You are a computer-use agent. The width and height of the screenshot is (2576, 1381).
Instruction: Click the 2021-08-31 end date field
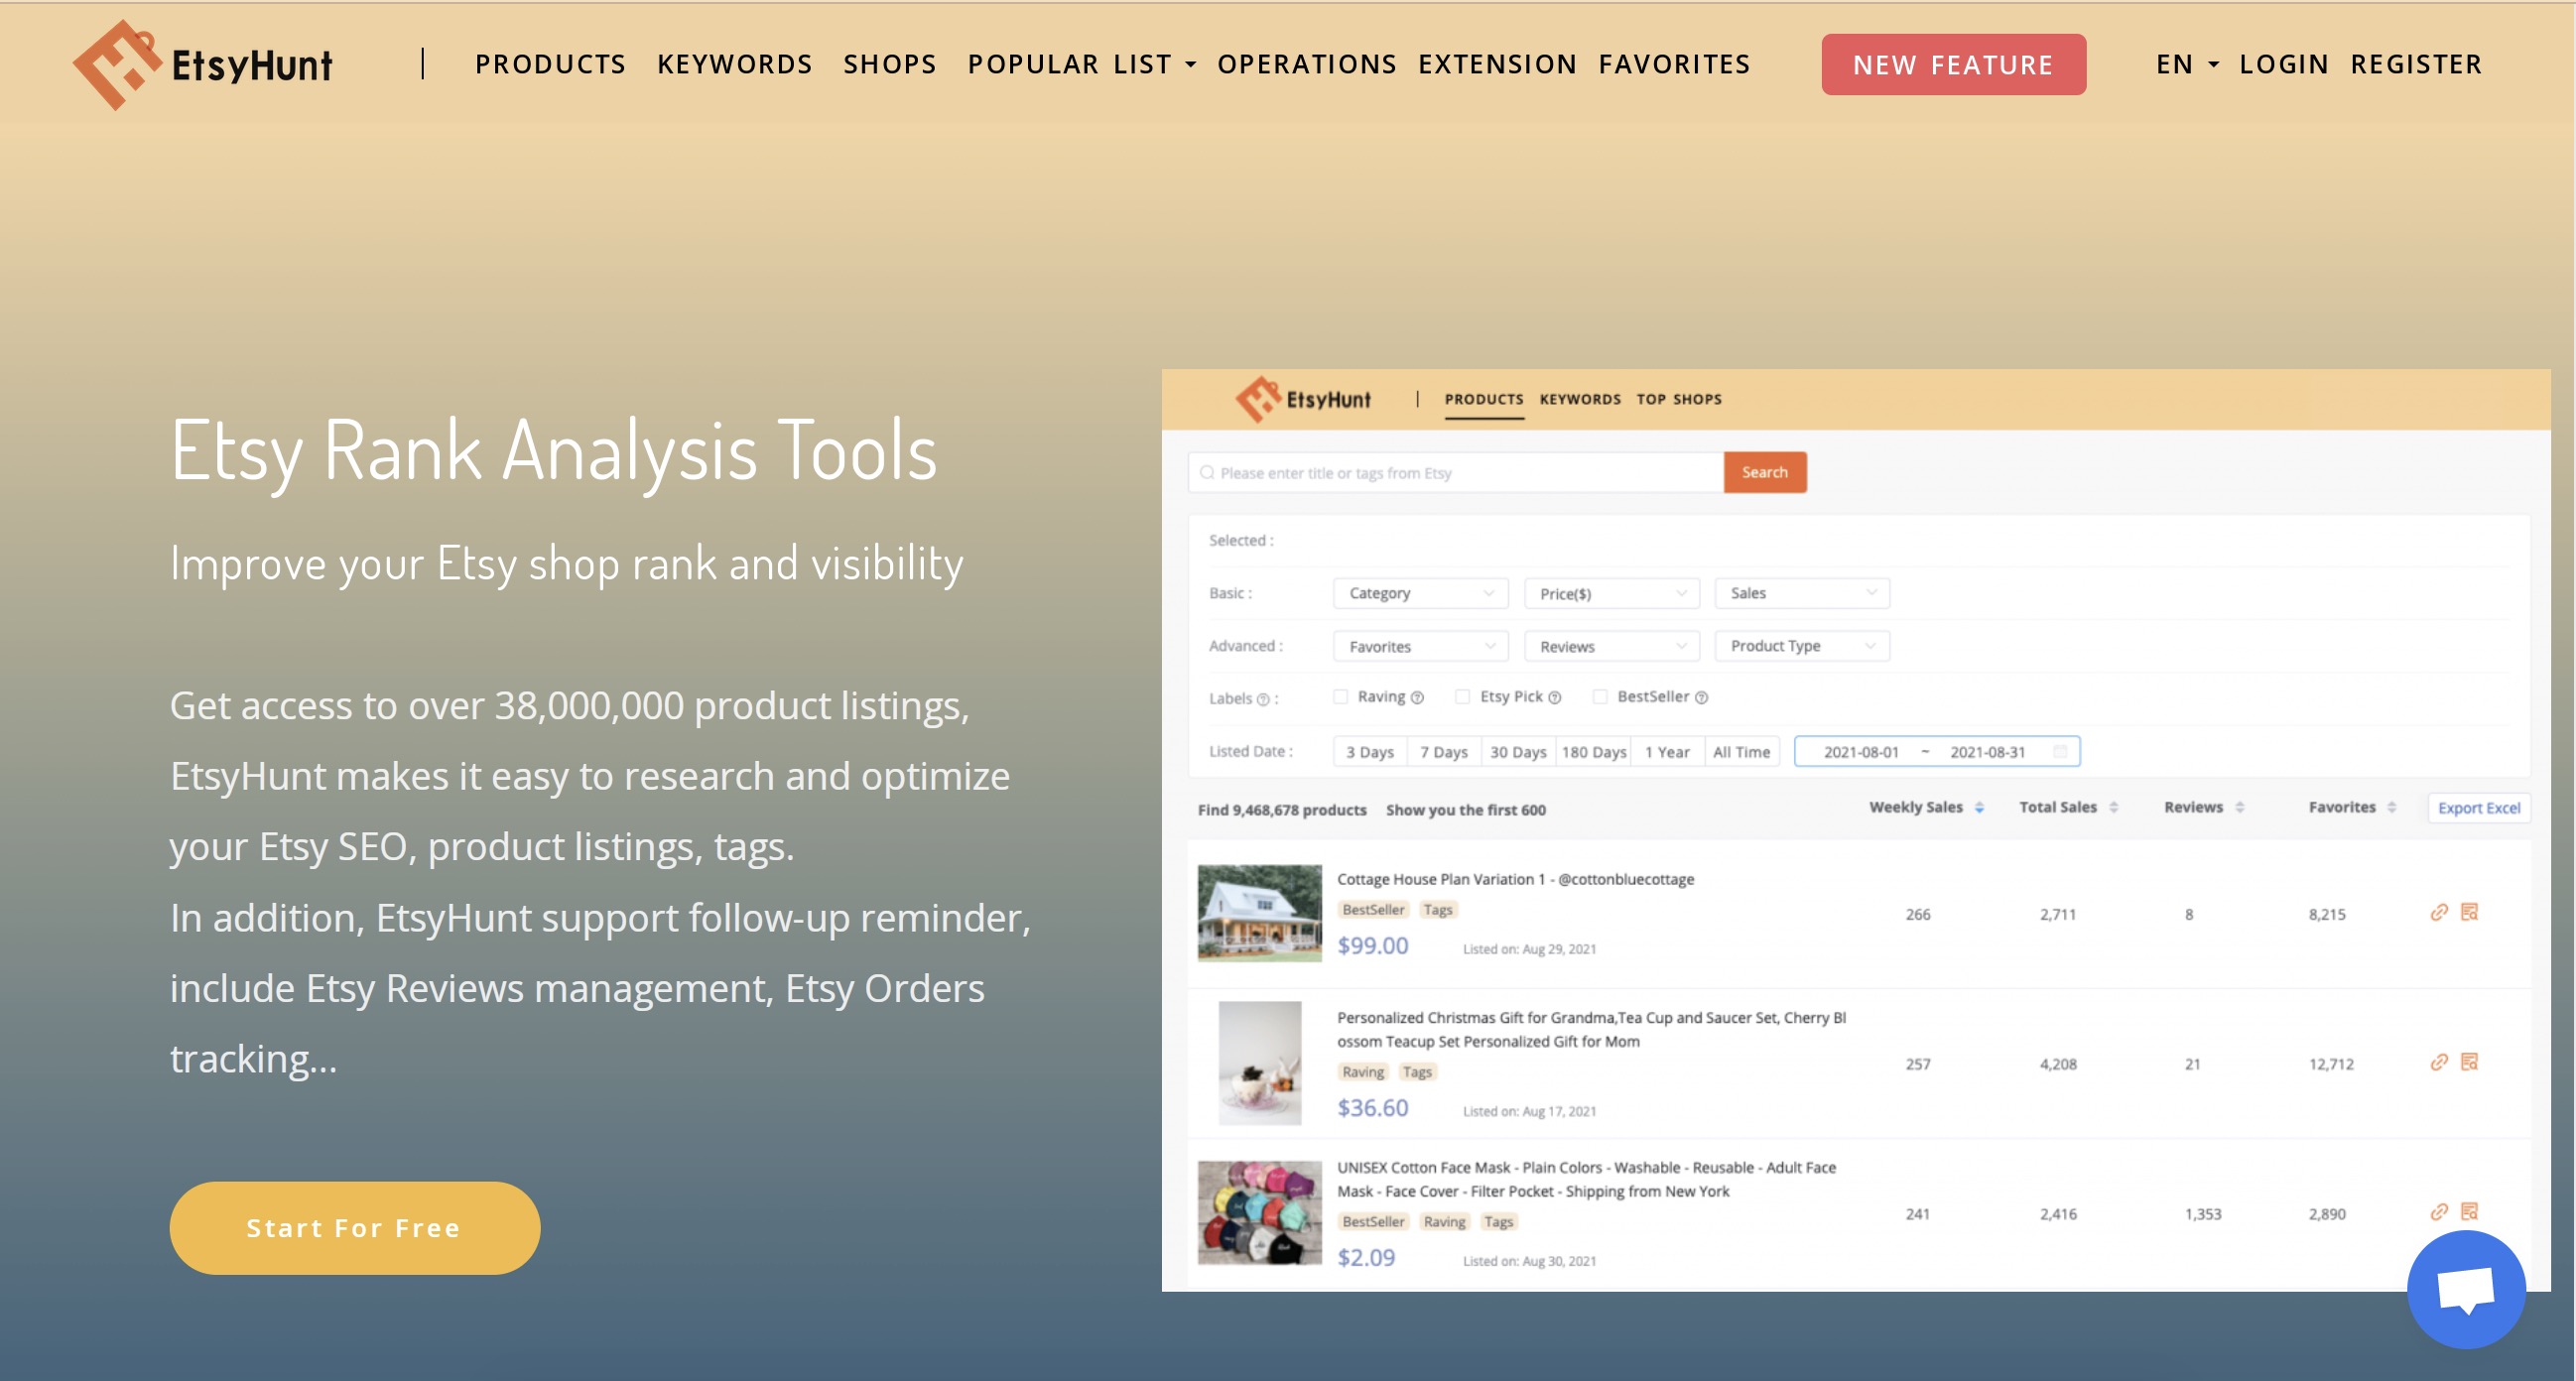coord(1987,752)
